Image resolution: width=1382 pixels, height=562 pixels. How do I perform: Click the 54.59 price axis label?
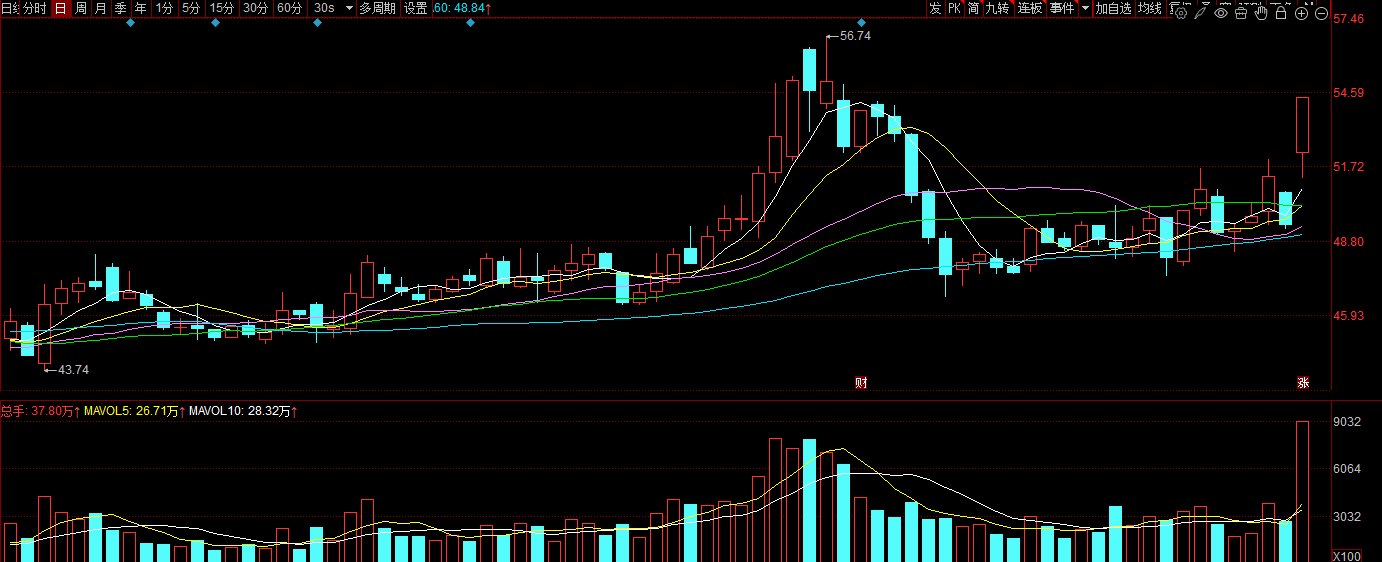tap(1348, 93)
